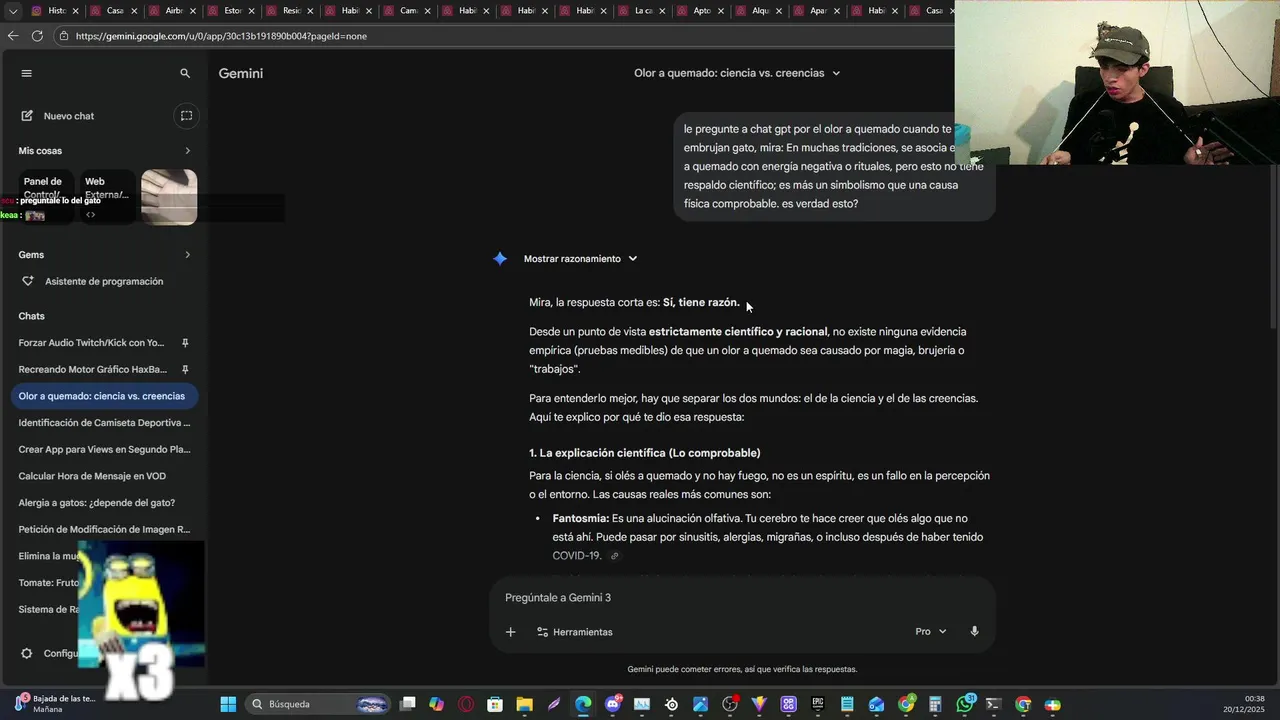Open chat Petición de Modificación de Imagen

point(104,529)
